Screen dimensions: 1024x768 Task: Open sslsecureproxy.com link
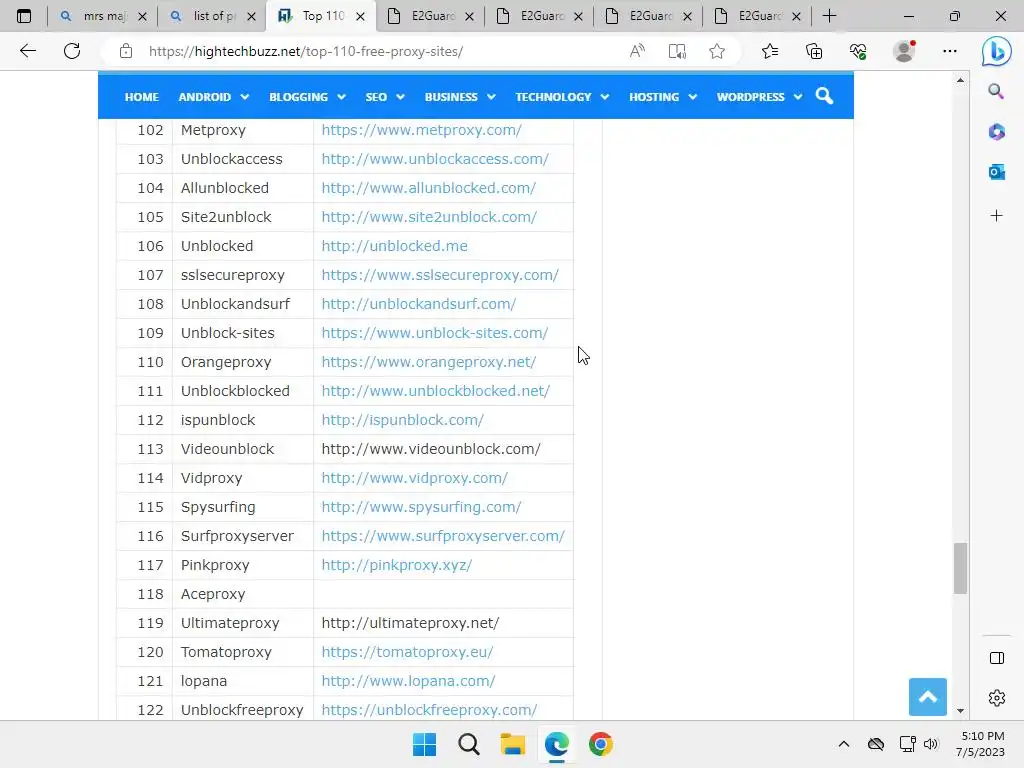(440, 275)
